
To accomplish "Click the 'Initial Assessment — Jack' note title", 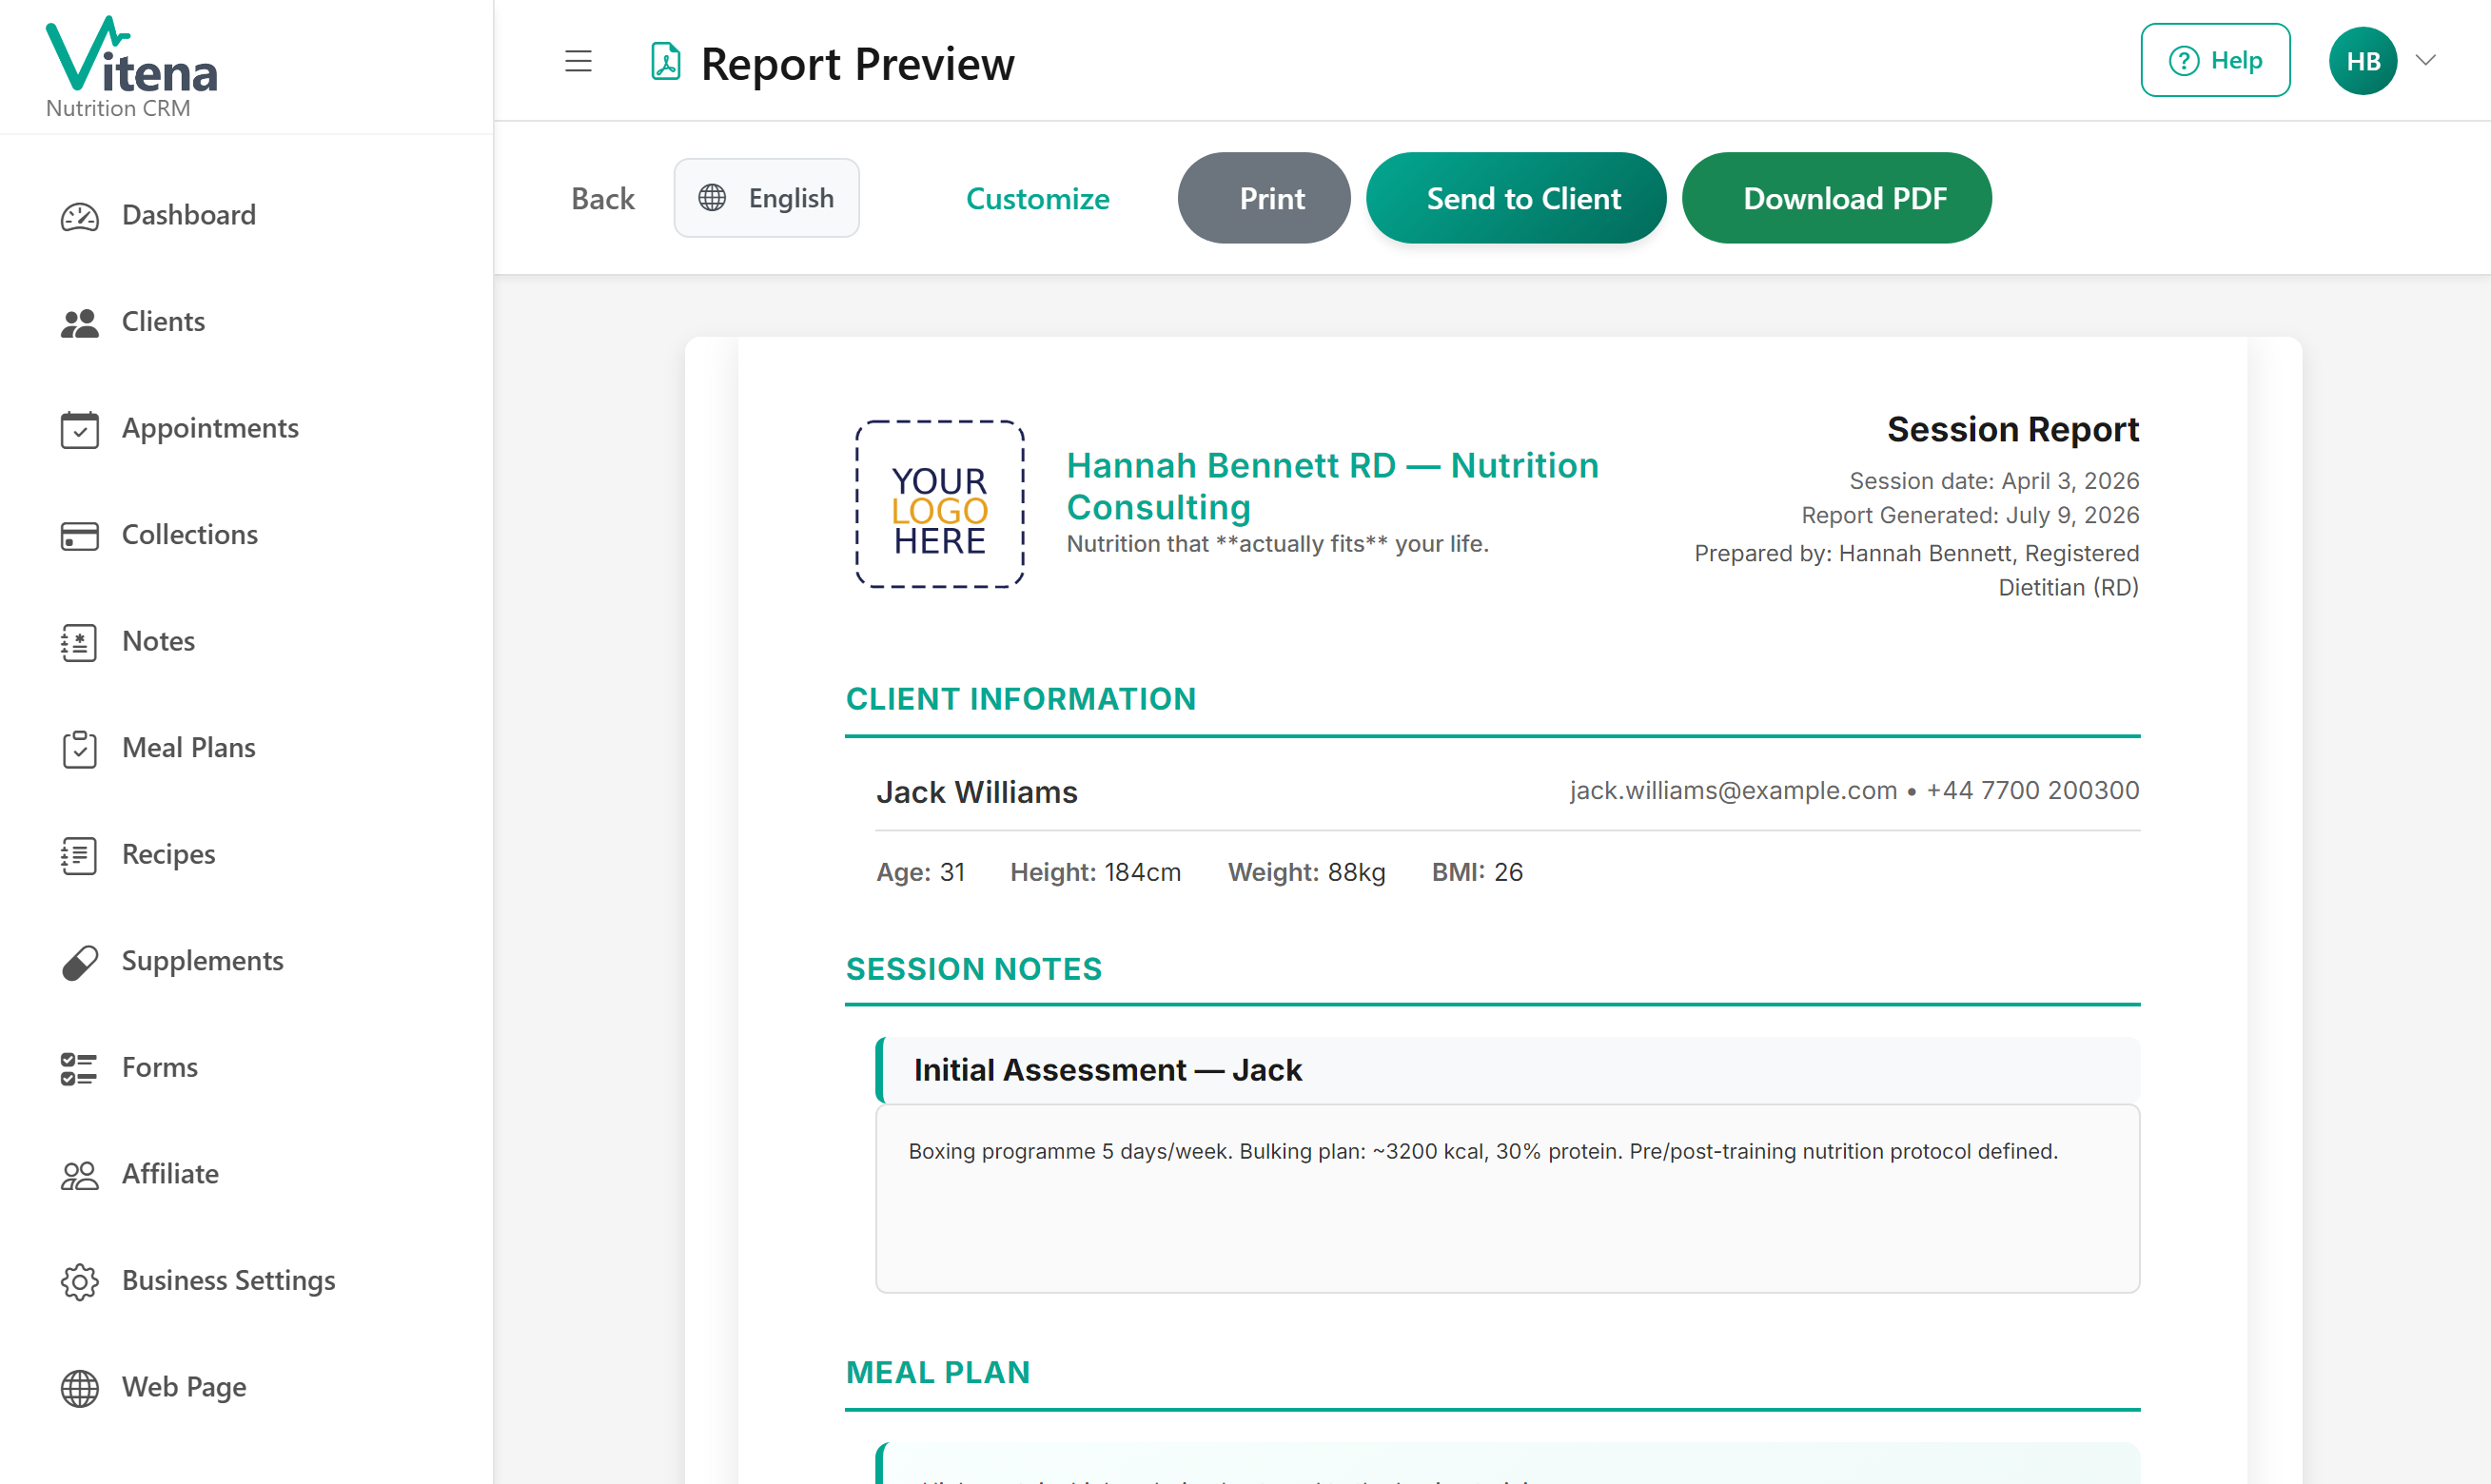I will [x=1107, y=1070].
